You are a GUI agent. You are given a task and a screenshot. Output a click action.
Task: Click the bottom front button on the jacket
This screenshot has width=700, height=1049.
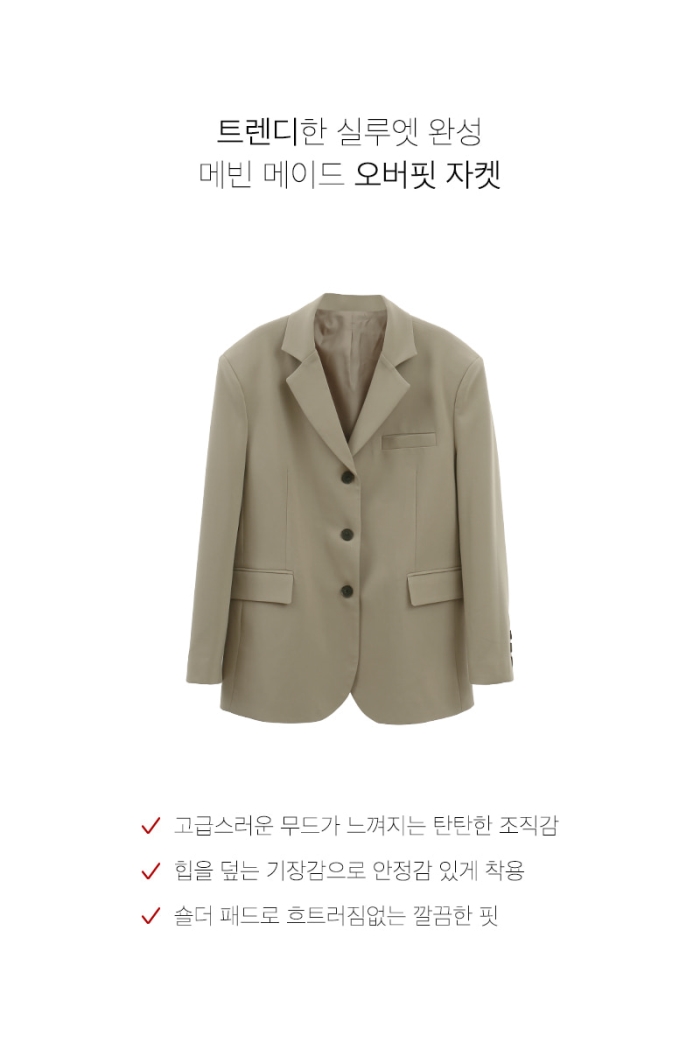pyautogui.click(x=349, y=589)
